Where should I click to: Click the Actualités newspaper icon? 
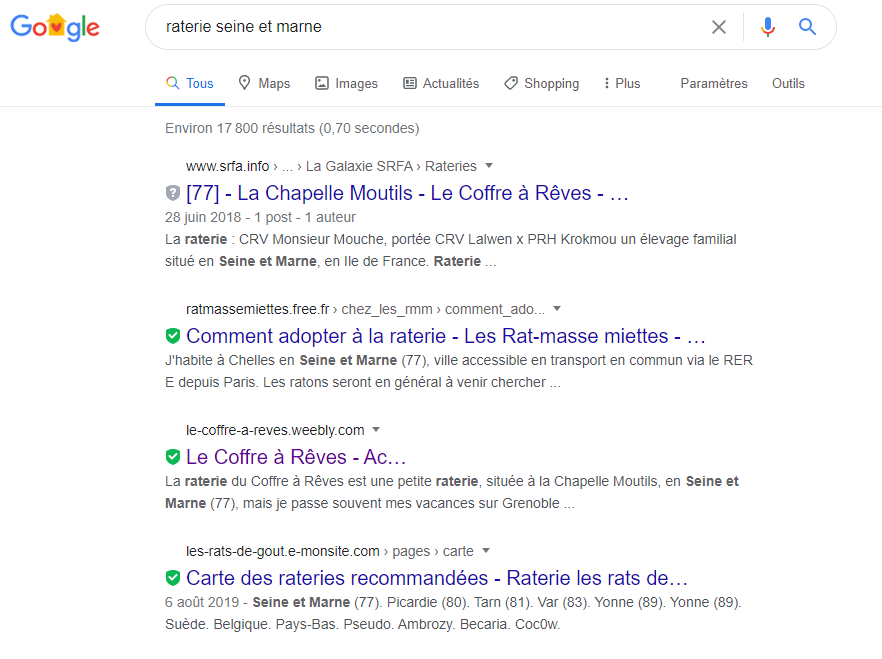[x=409, y=83]
